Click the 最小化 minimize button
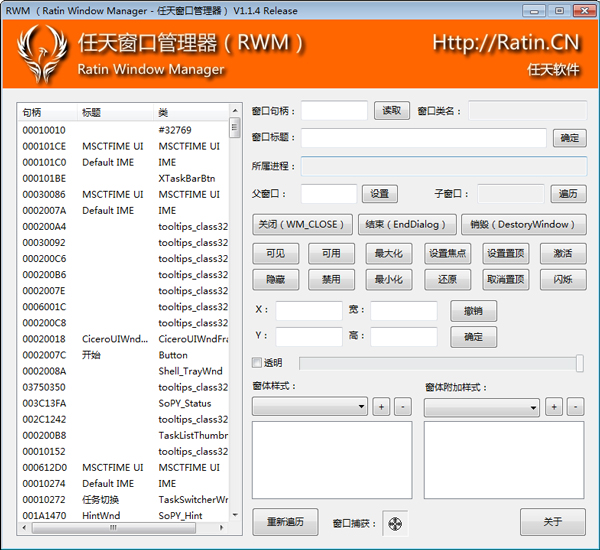600x550 pixels. tap(389, 279)
